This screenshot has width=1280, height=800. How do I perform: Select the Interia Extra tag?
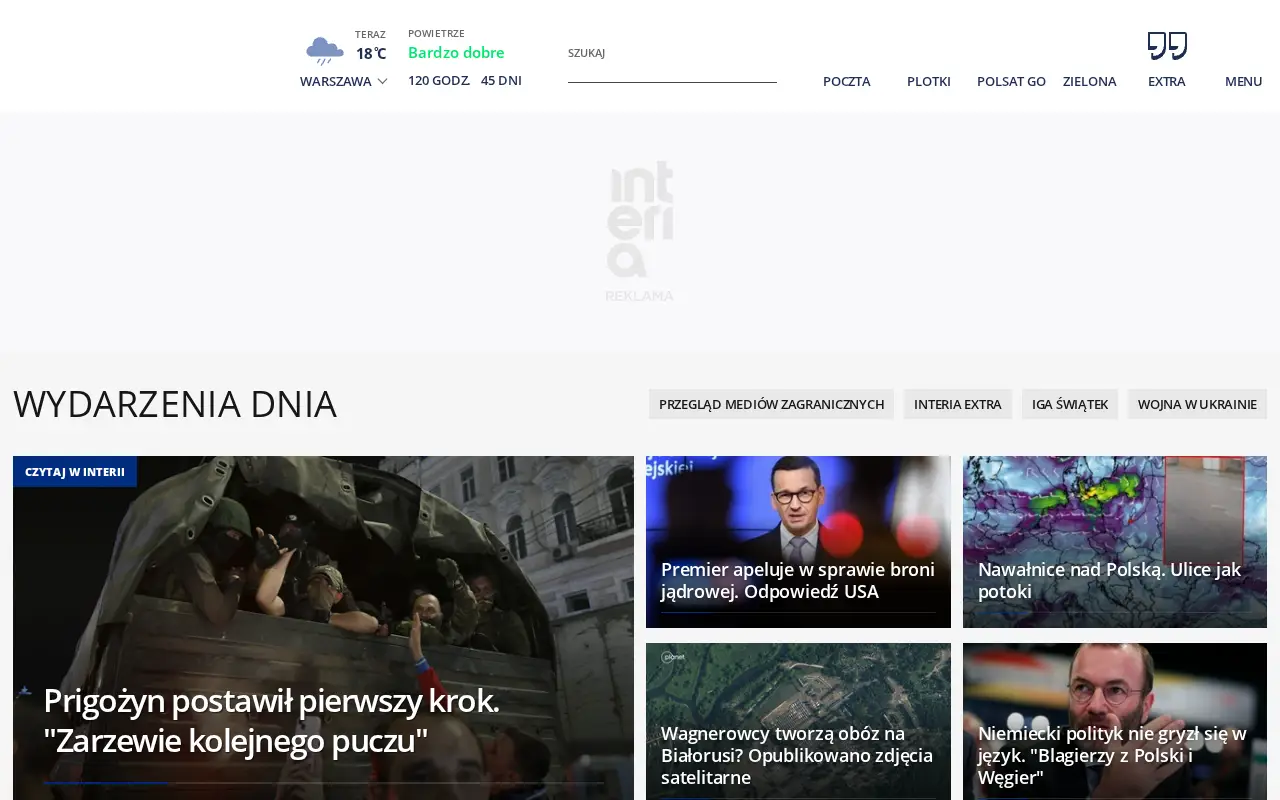(x=958, y=404)
